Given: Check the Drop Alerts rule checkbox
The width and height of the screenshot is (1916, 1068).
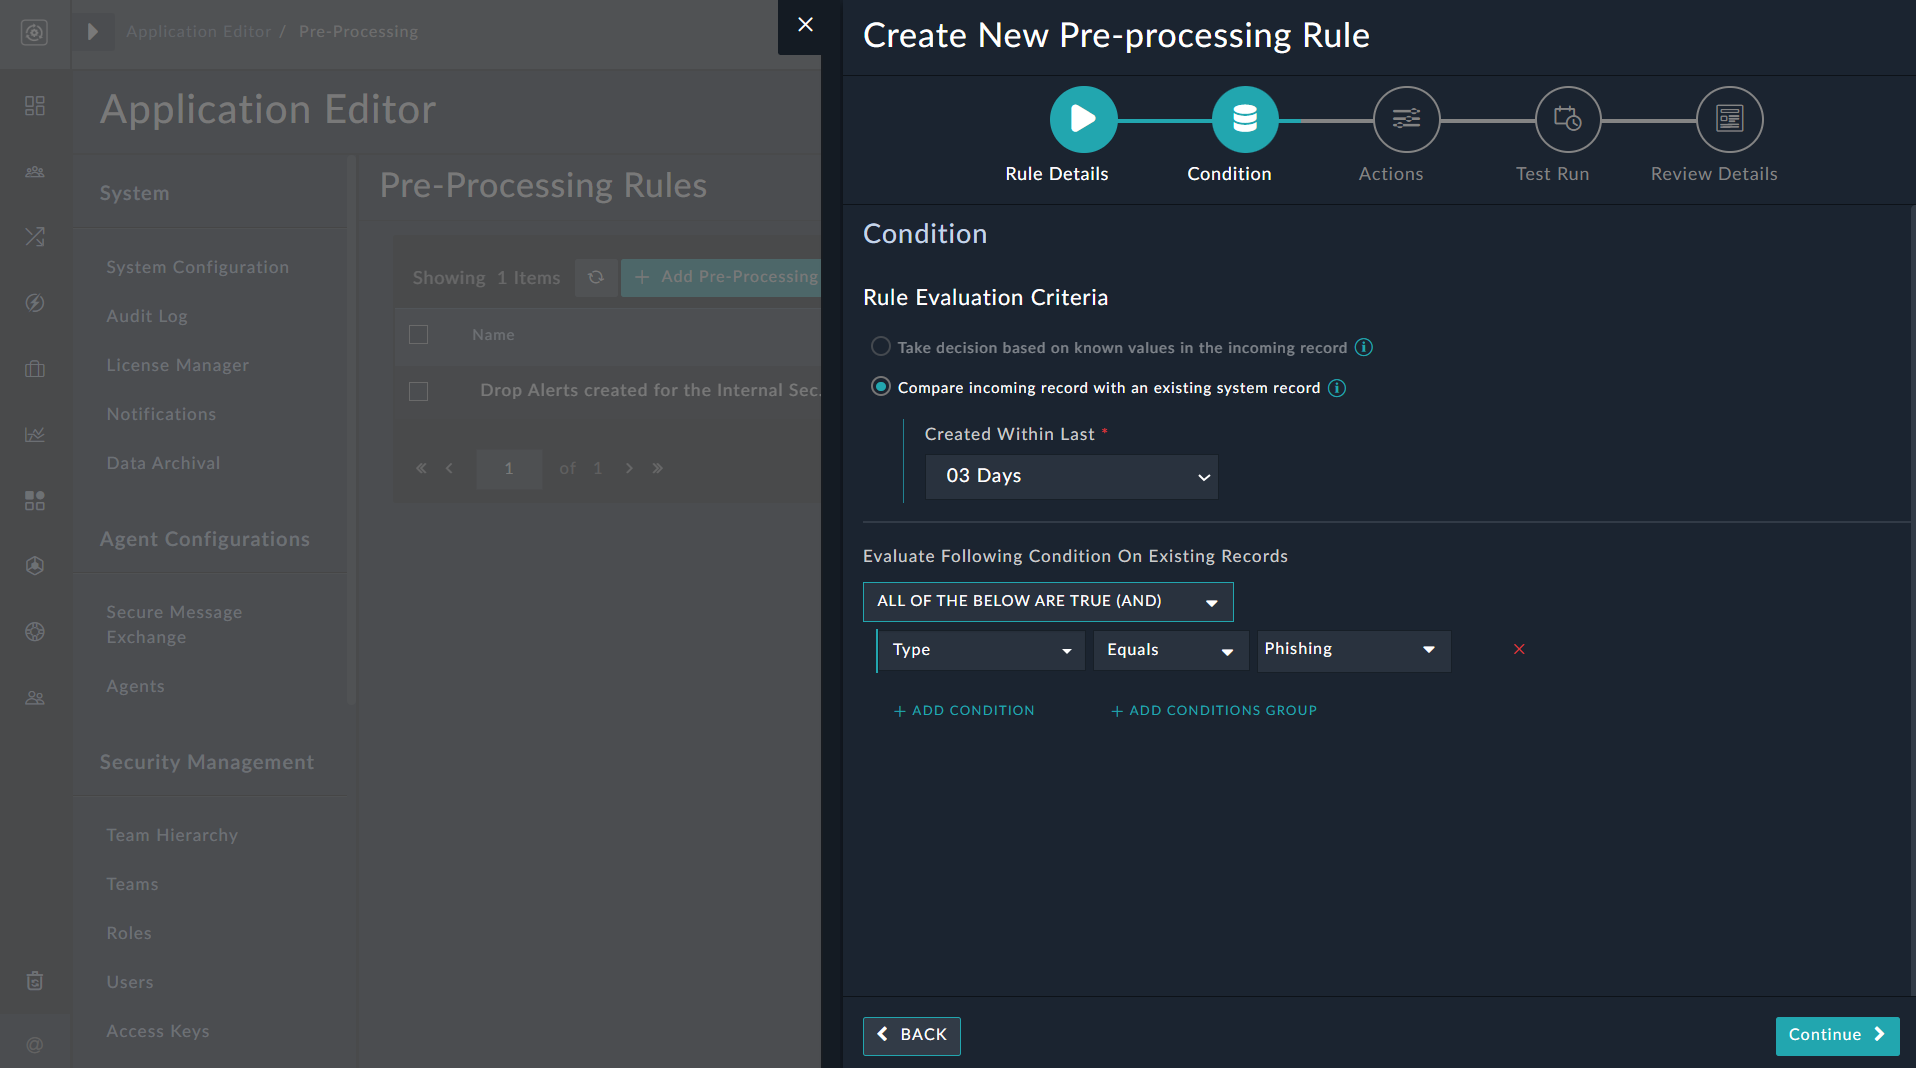Looking at the screenshot, I should tap(419, 392).
